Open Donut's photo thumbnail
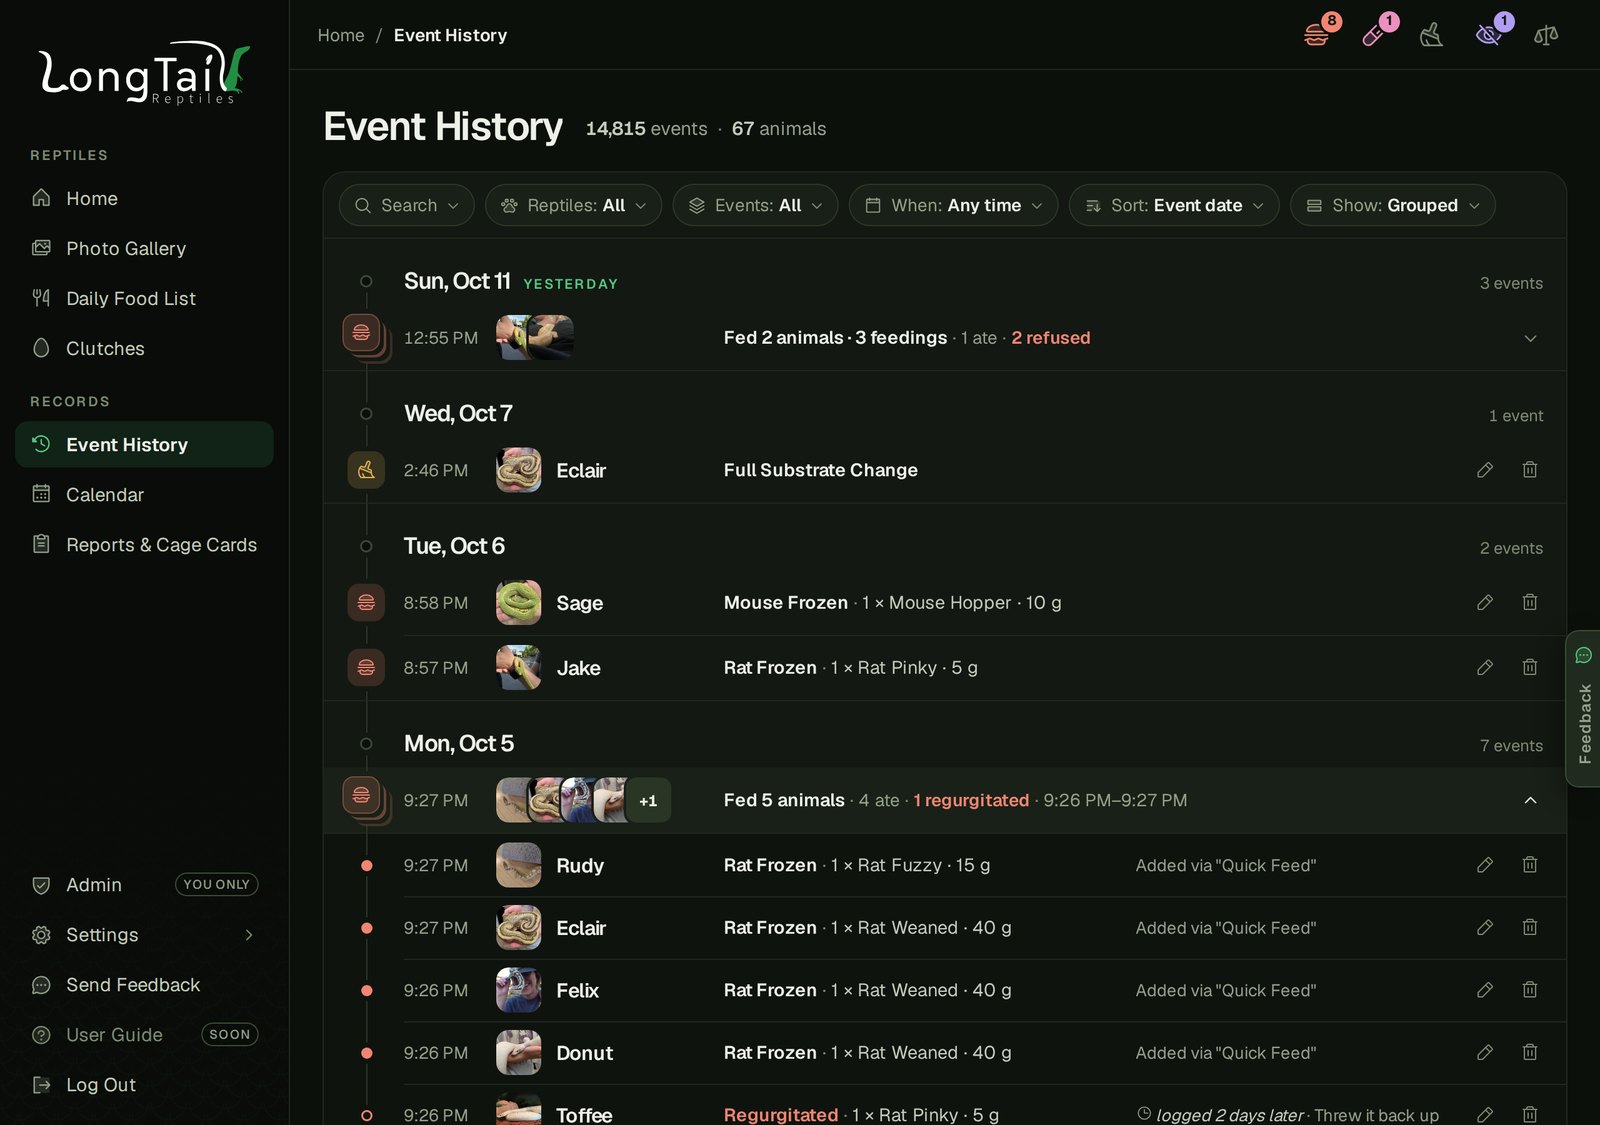The image size is (1600, 1125). (x=519, y=1052)
